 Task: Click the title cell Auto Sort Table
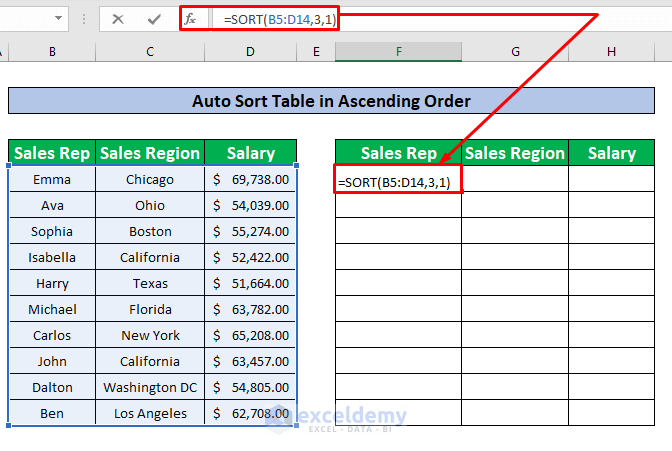click(x=332, y=100)
